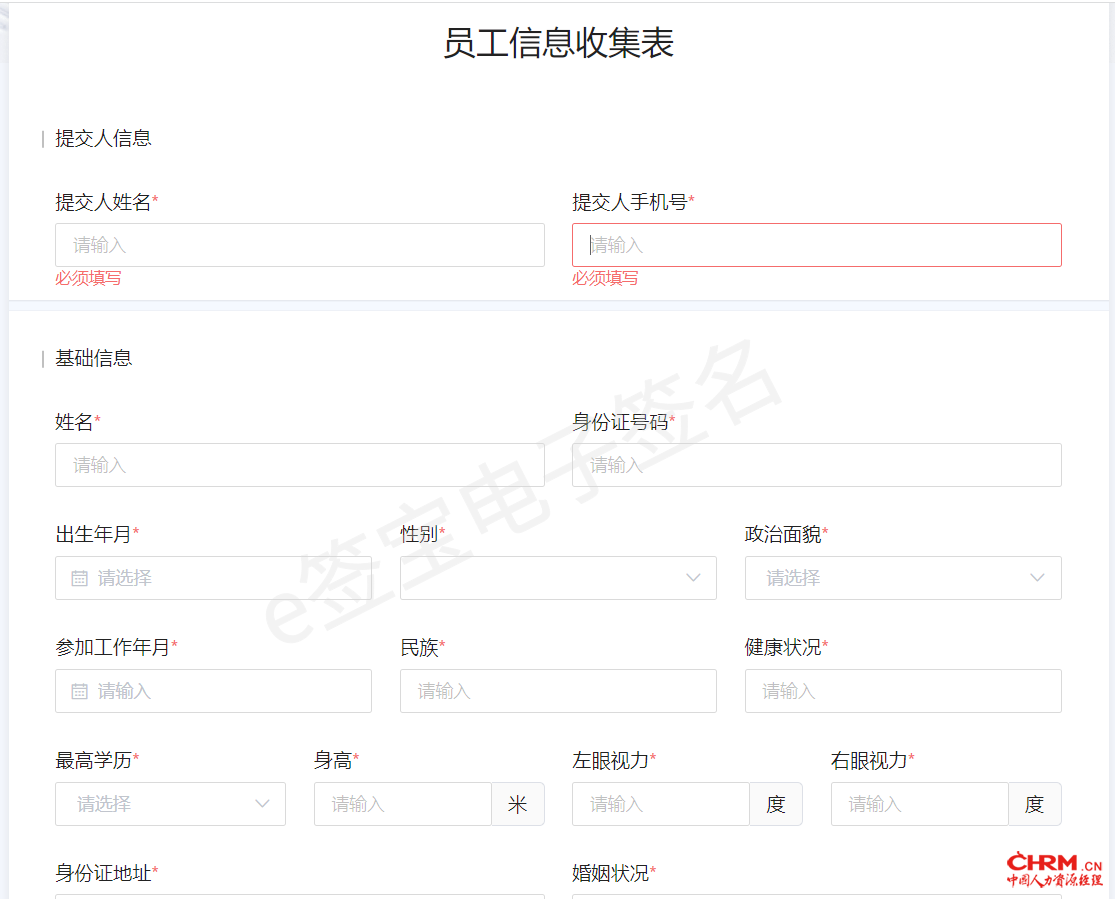The height and width of the screenshot is (899, 1115).
Task: Click 必须填写 error under 提交人姓名
Action: (88, 278)
